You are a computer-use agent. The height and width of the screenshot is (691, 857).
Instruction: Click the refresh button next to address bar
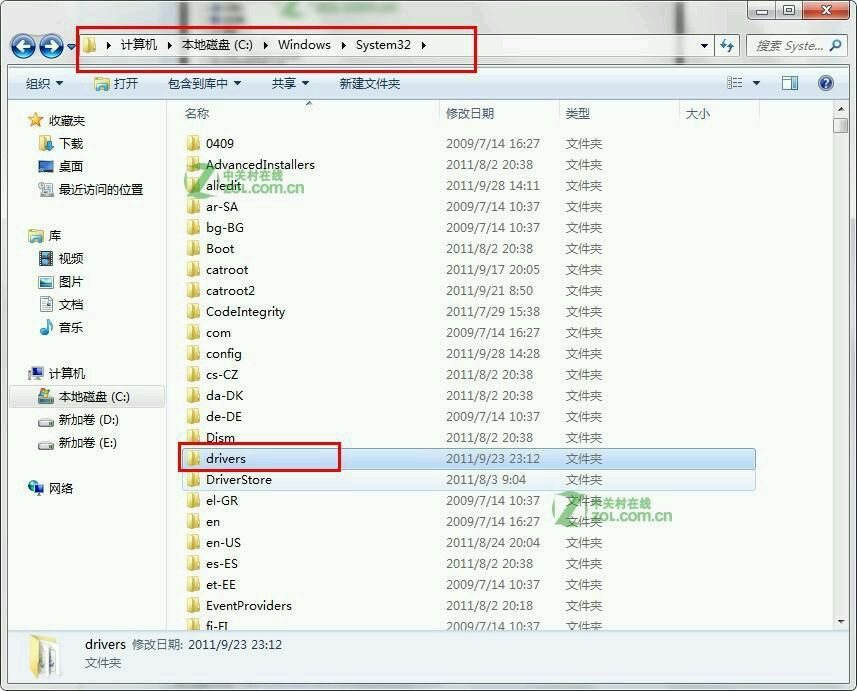click(727, 45)
